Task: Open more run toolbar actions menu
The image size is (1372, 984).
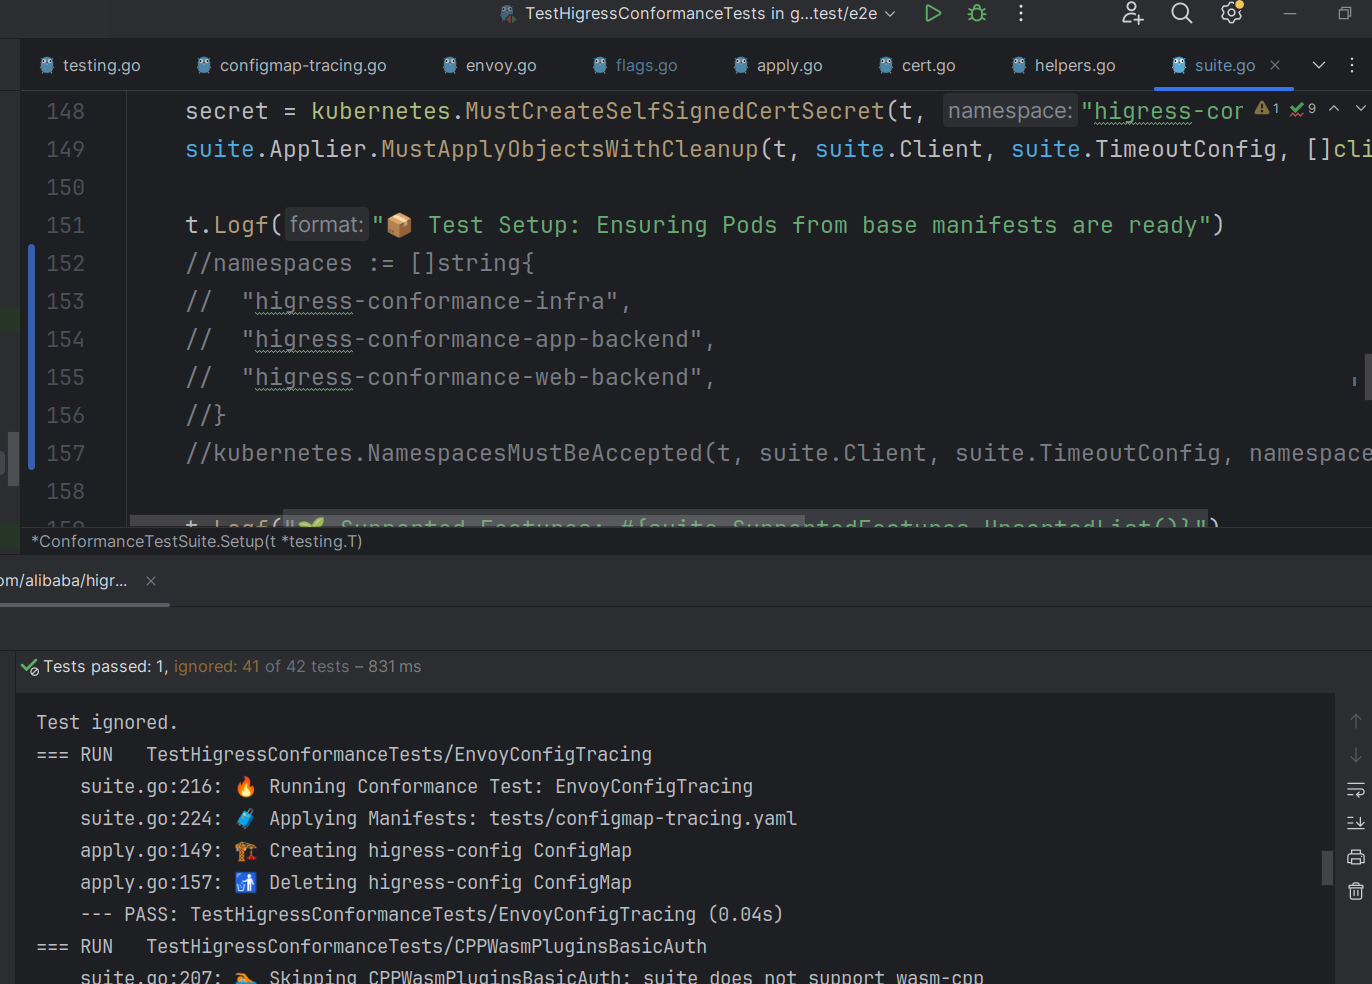Action: pos(1020,13)
